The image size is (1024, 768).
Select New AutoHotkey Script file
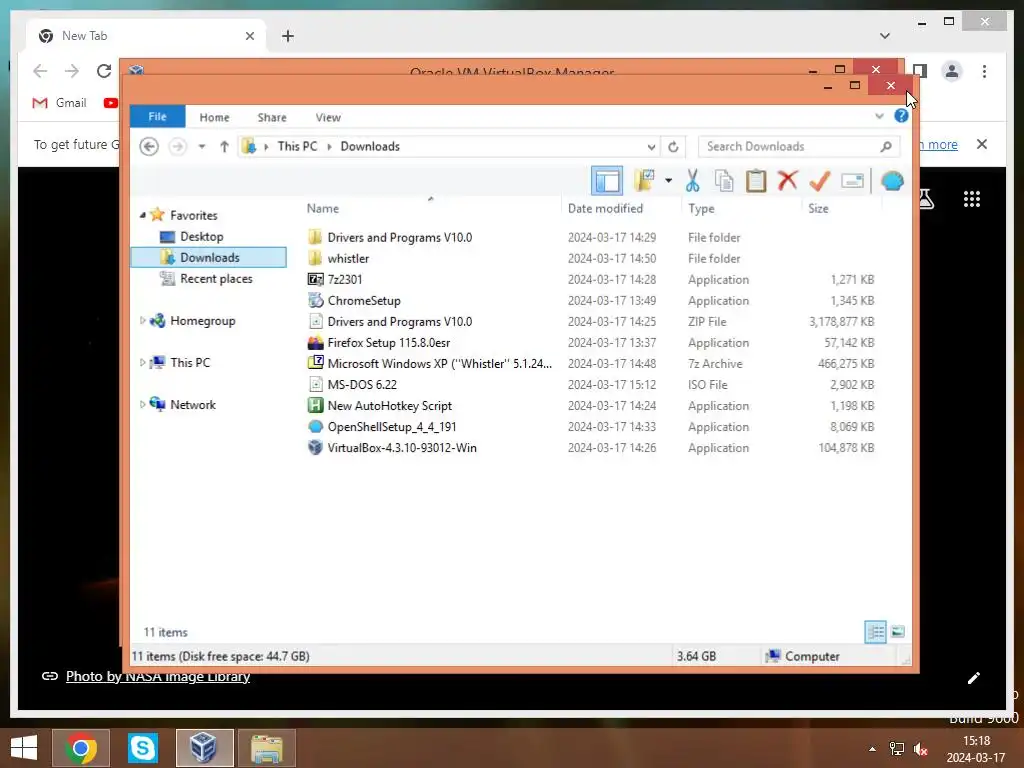pos(389,406)
